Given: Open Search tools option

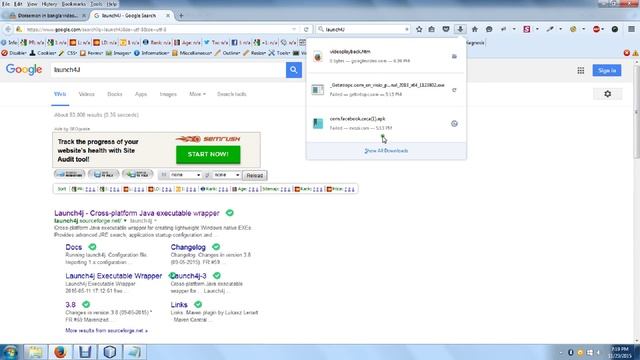Looking at the screenshot, I should pos(231,94).
